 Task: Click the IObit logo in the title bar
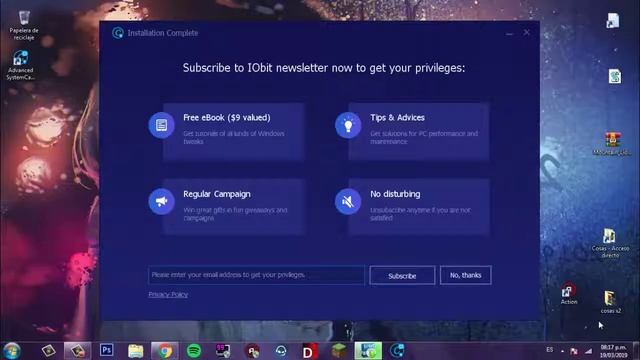point(118,33)
